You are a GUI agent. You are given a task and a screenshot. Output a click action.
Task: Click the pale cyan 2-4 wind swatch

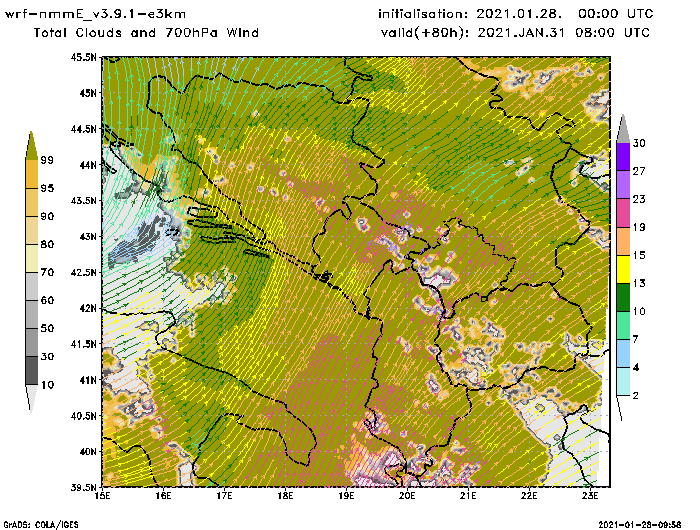623,382
